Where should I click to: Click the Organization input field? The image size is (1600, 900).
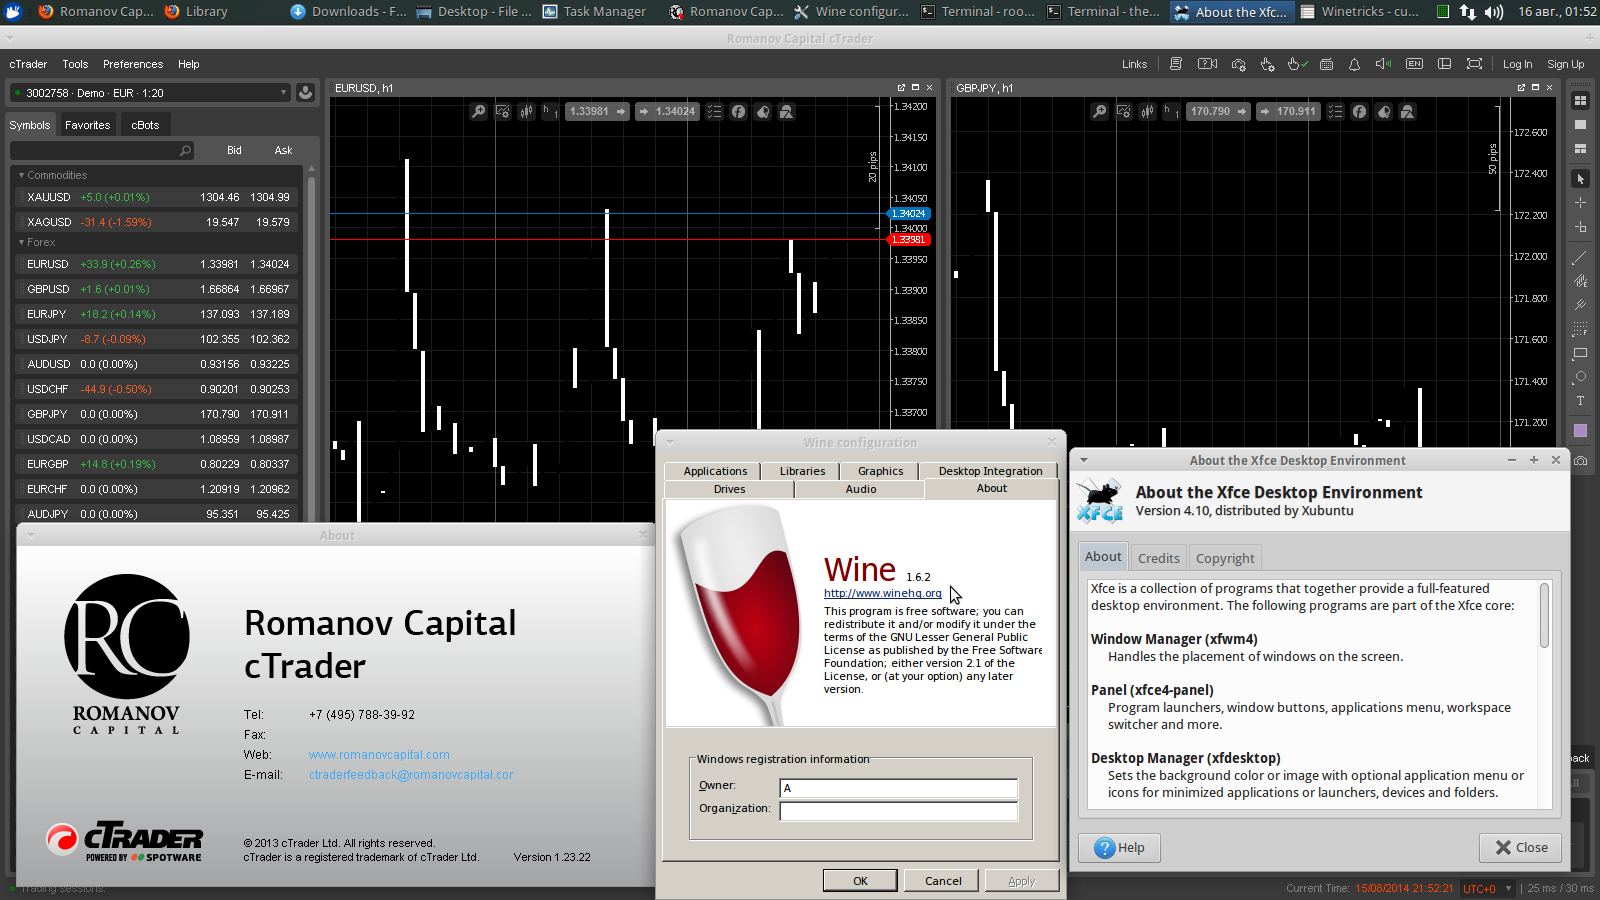click(x=899, y=811)
